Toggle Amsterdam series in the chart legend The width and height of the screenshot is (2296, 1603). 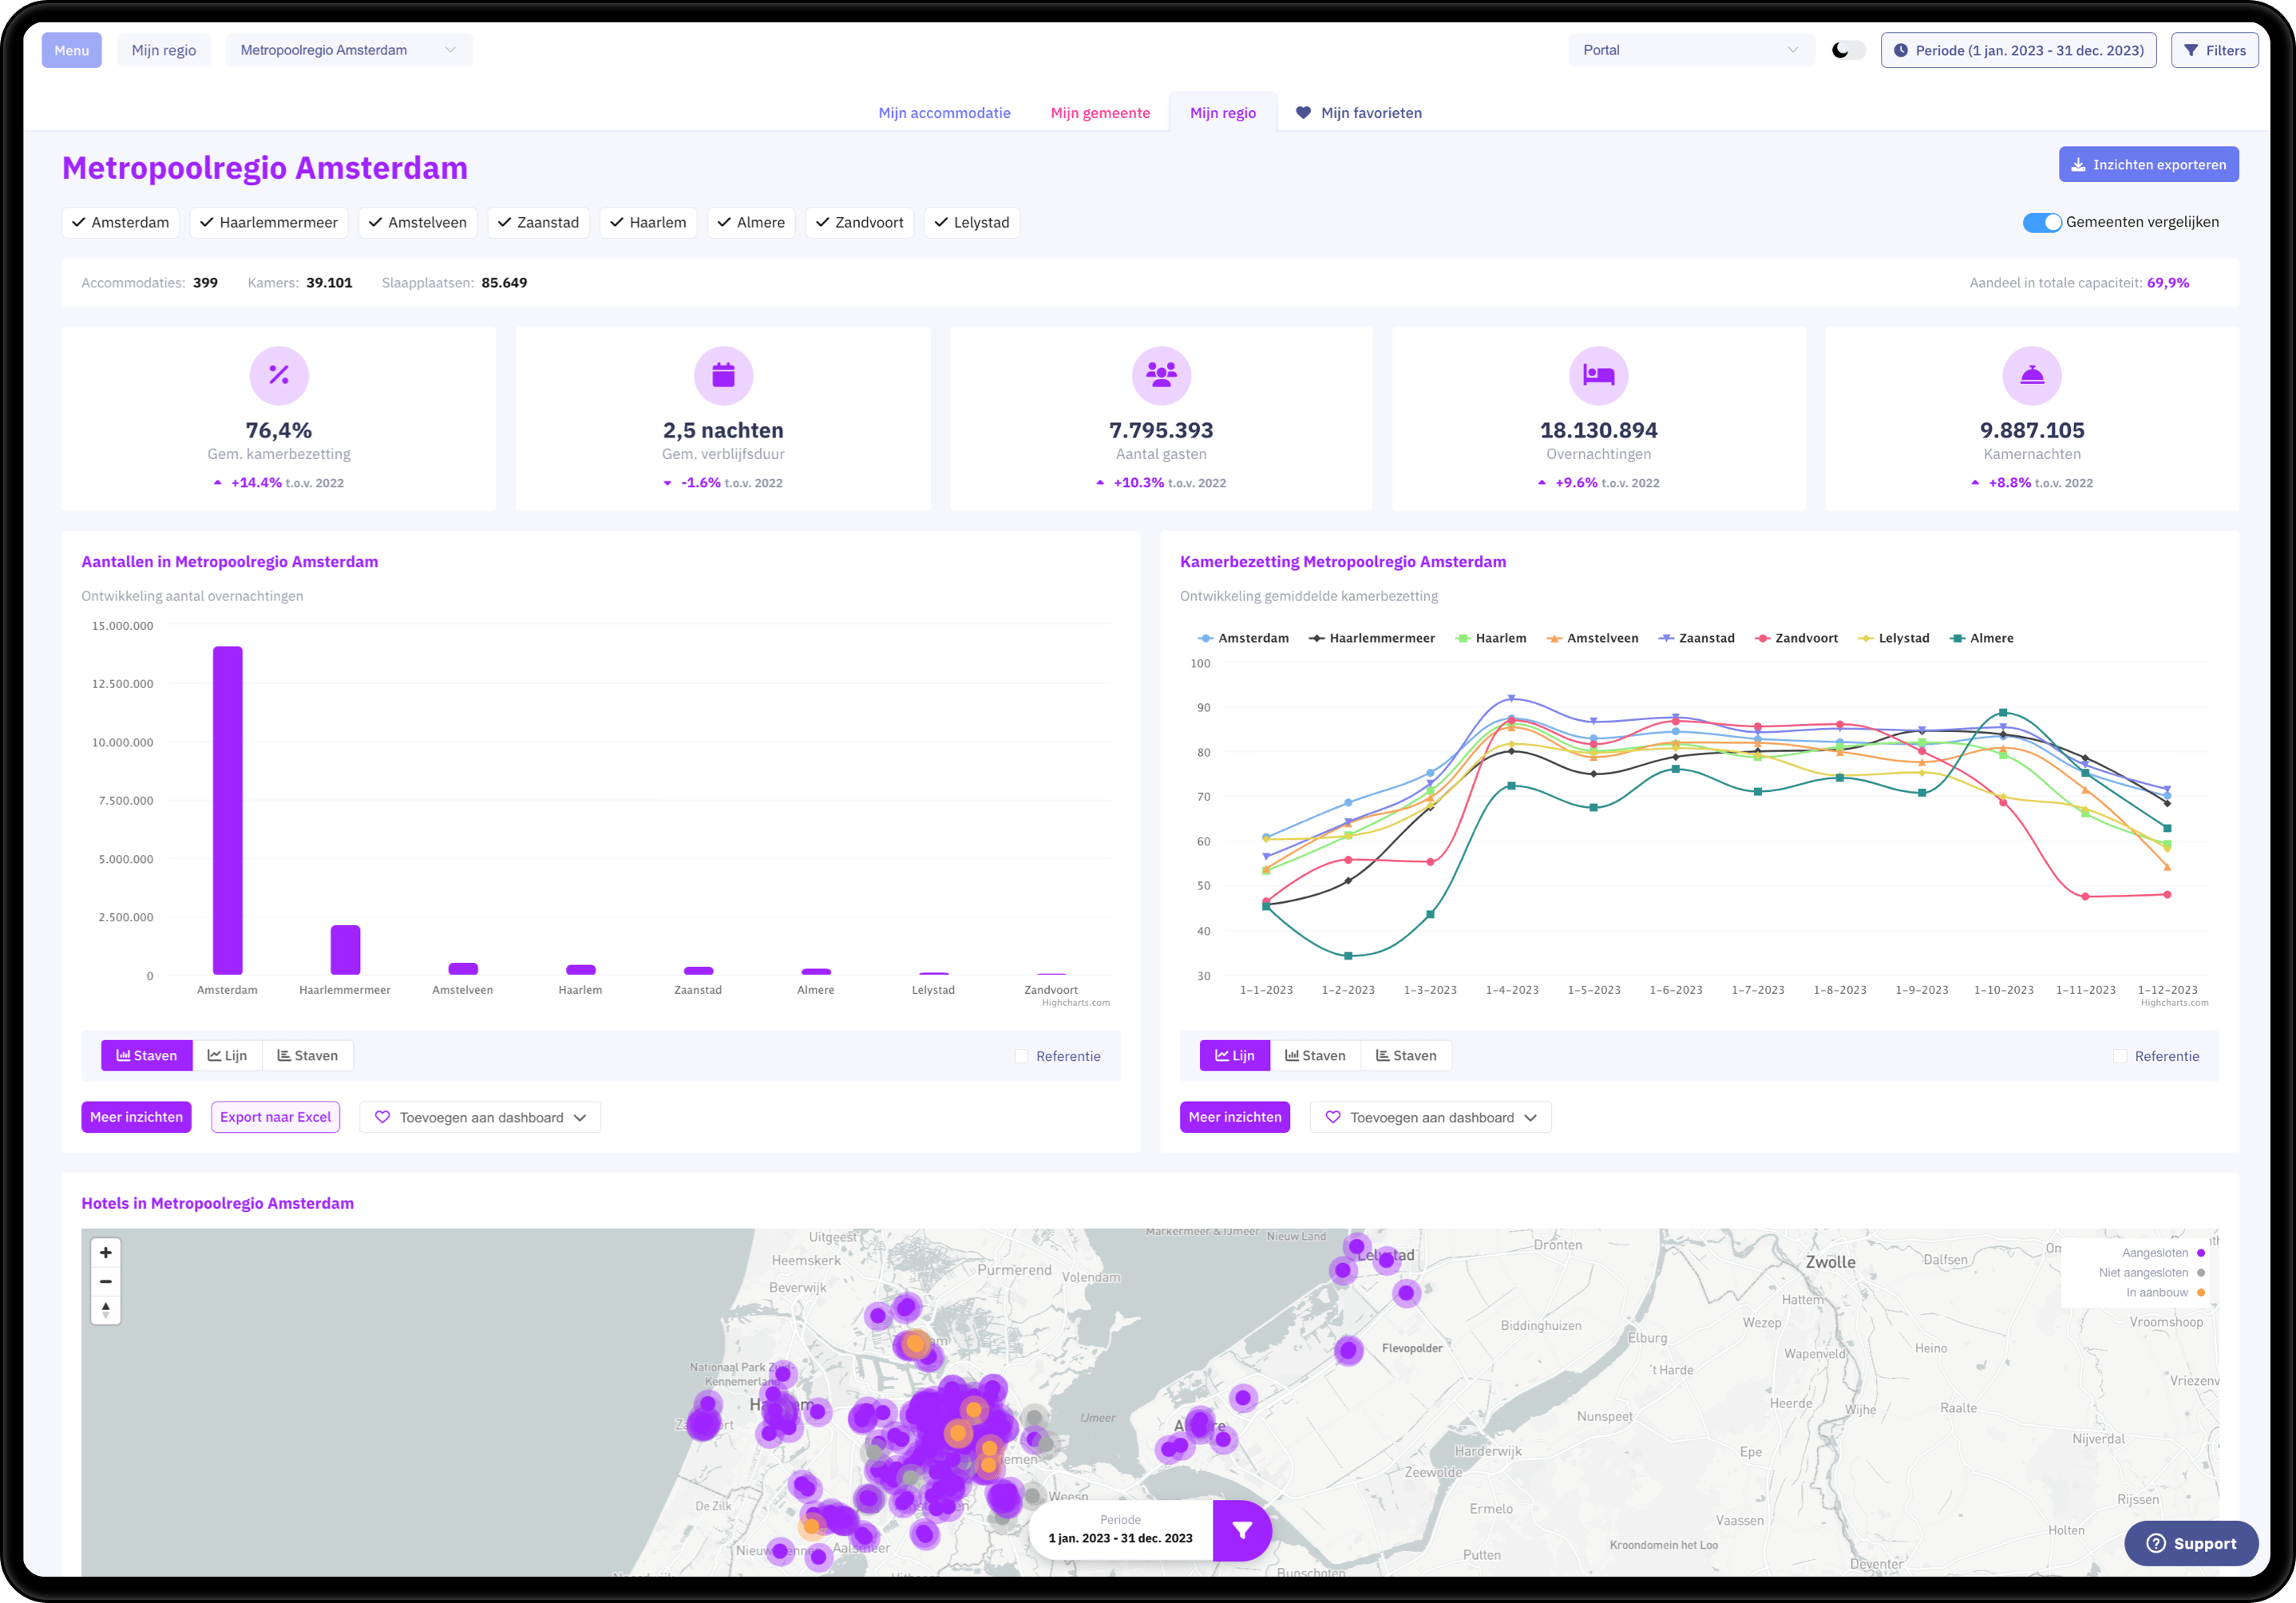pyautogui.click(x=1243, y=638)
